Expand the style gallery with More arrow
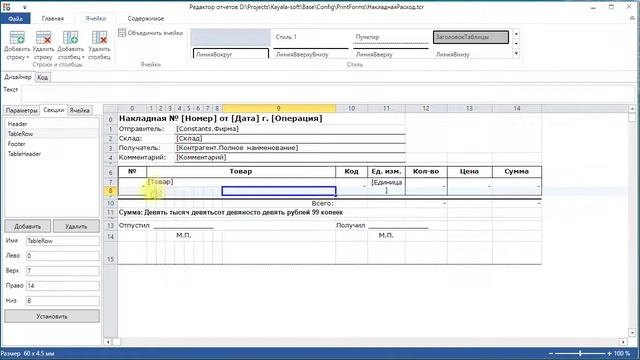Image resolution: width=640 pixels, height=360 pixels. 516,53
